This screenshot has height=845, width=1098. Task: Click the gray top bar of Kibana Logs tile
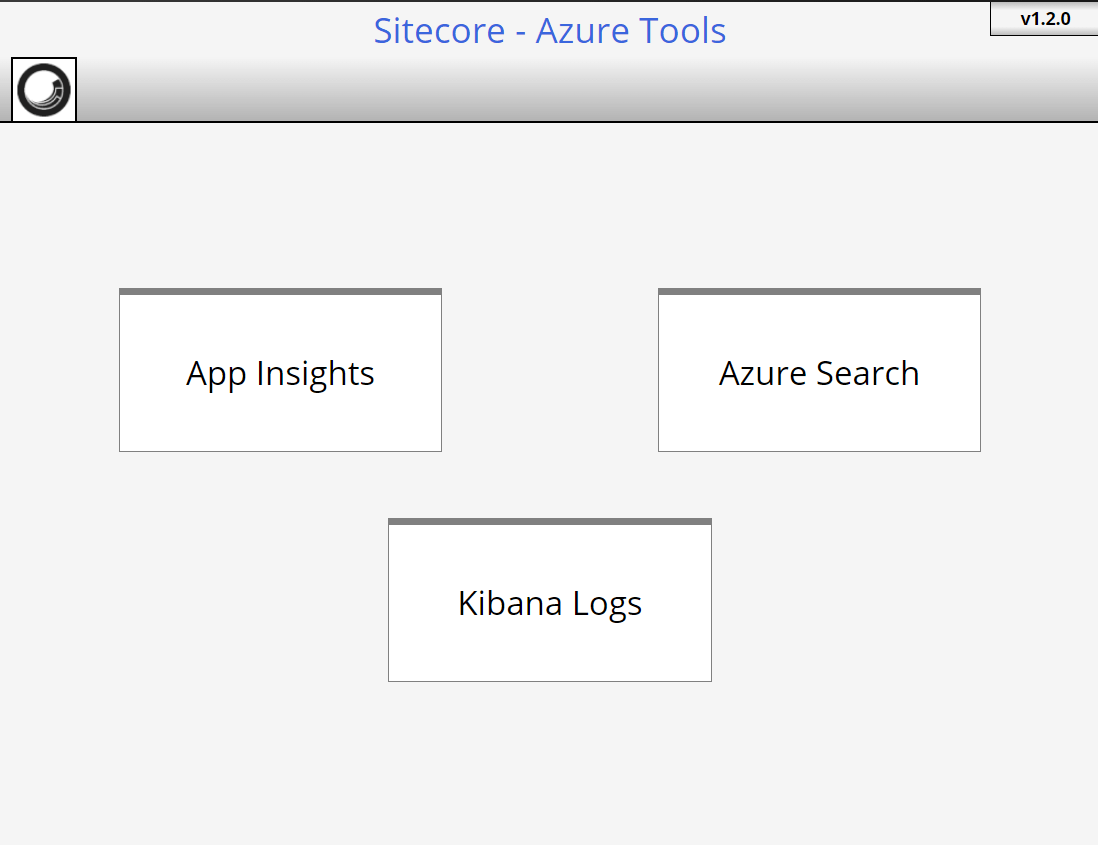(x=549, y=522)
